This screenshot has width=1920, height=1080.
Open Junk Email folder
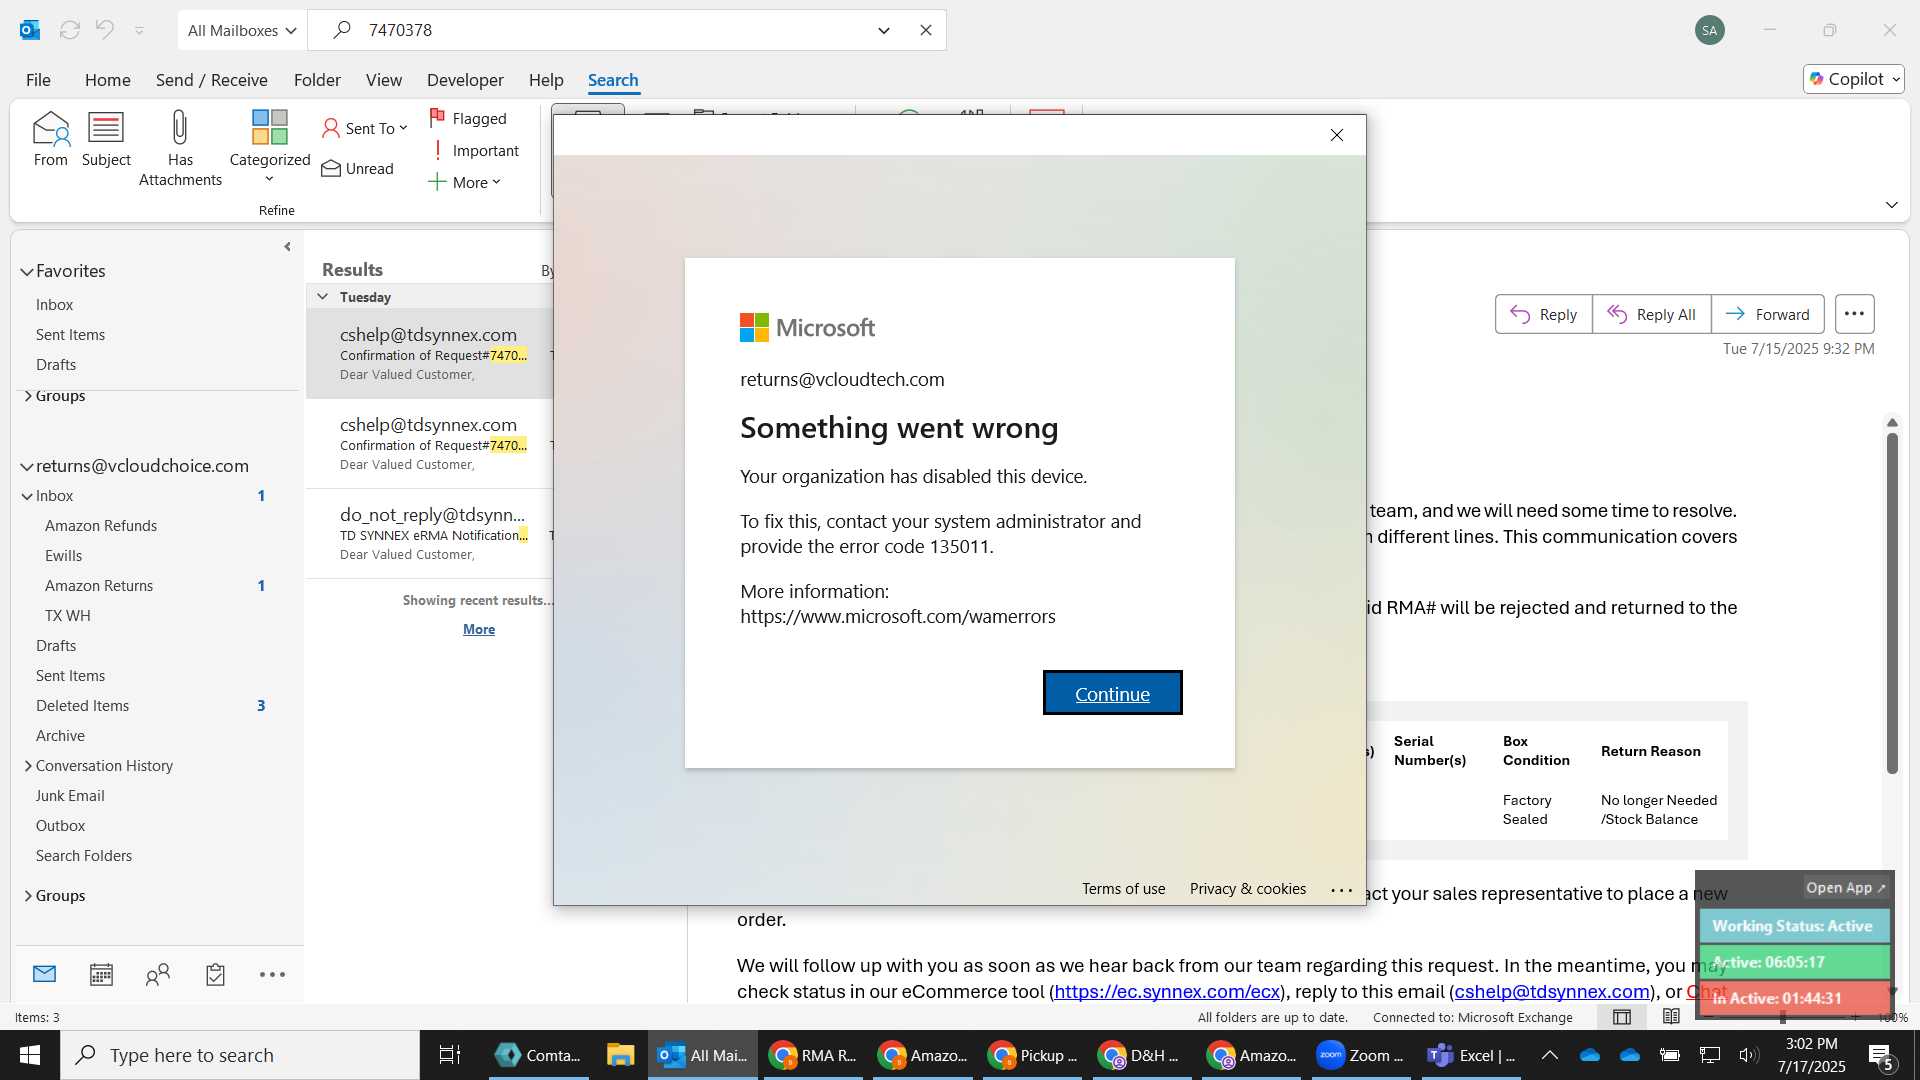(70, 796)
